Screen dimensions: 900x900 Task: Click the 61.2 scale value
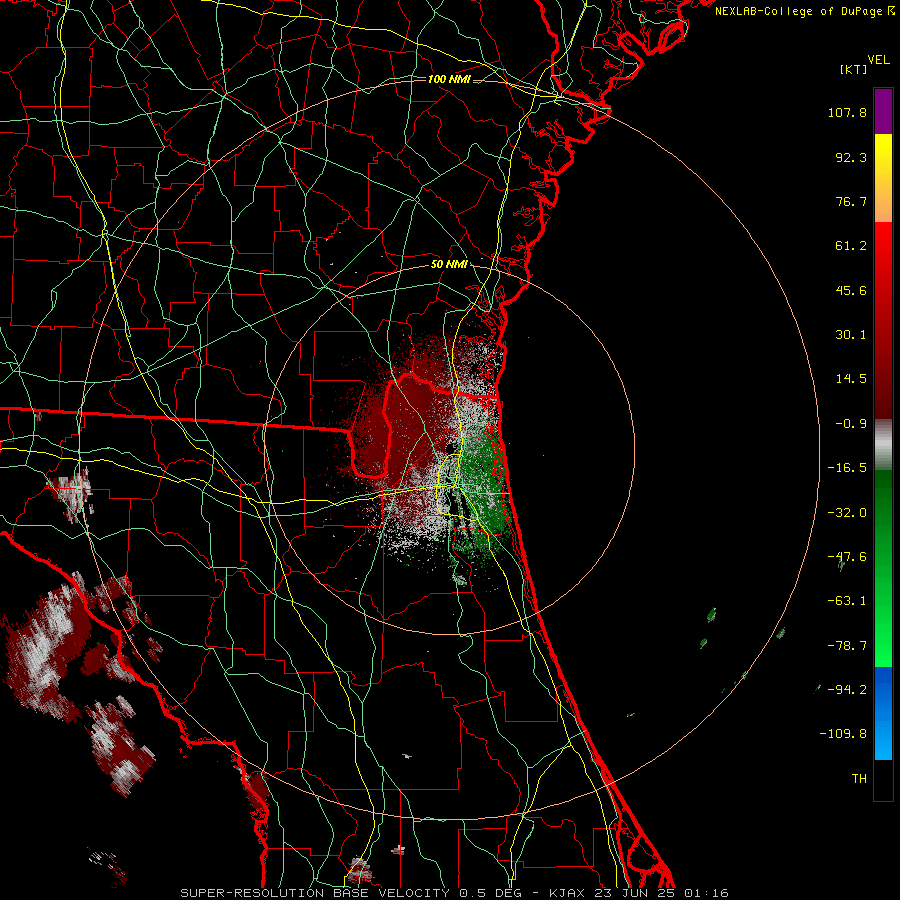(851, 246)
